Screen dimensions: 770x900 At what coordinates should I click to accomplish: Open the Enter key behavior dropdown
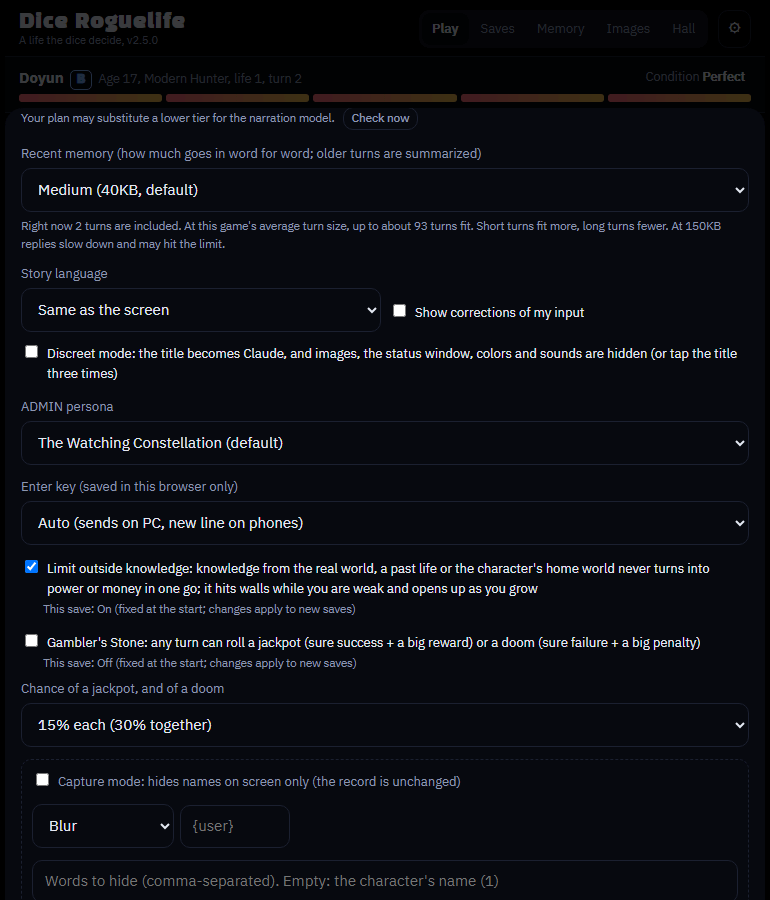tap(385, 523)
